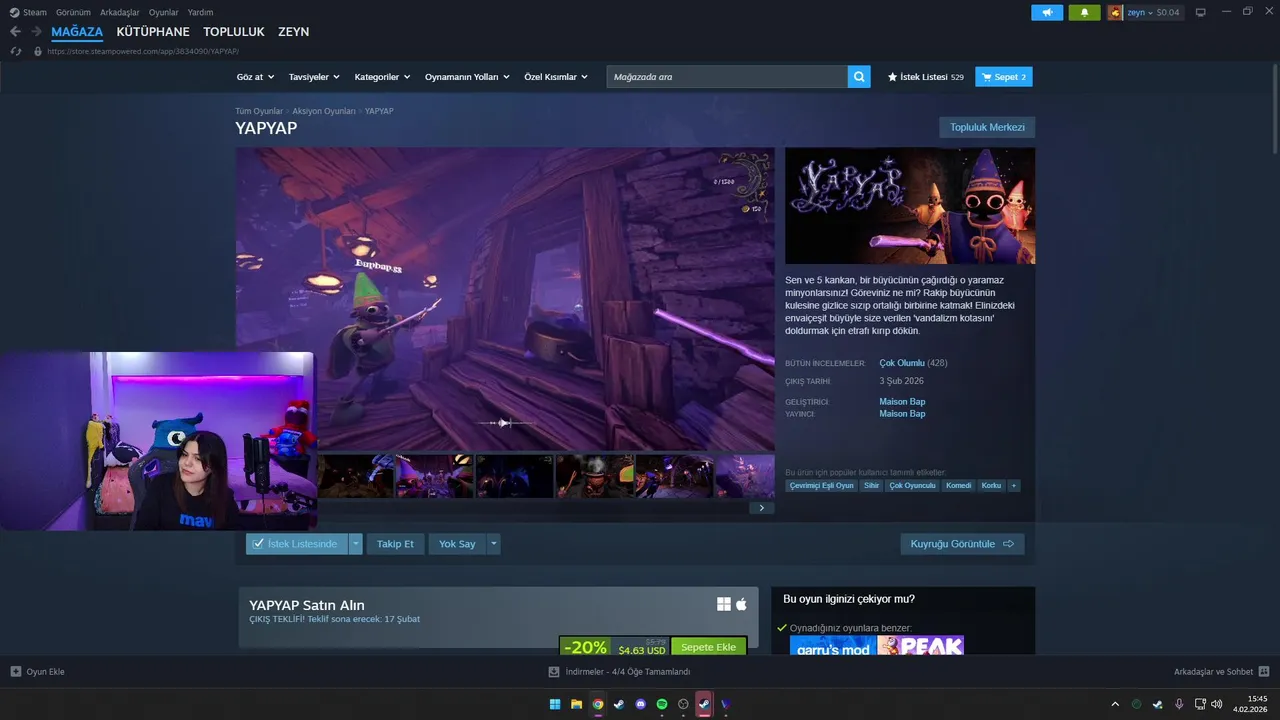Open İstek Listesi 529 link

[926, 77]
